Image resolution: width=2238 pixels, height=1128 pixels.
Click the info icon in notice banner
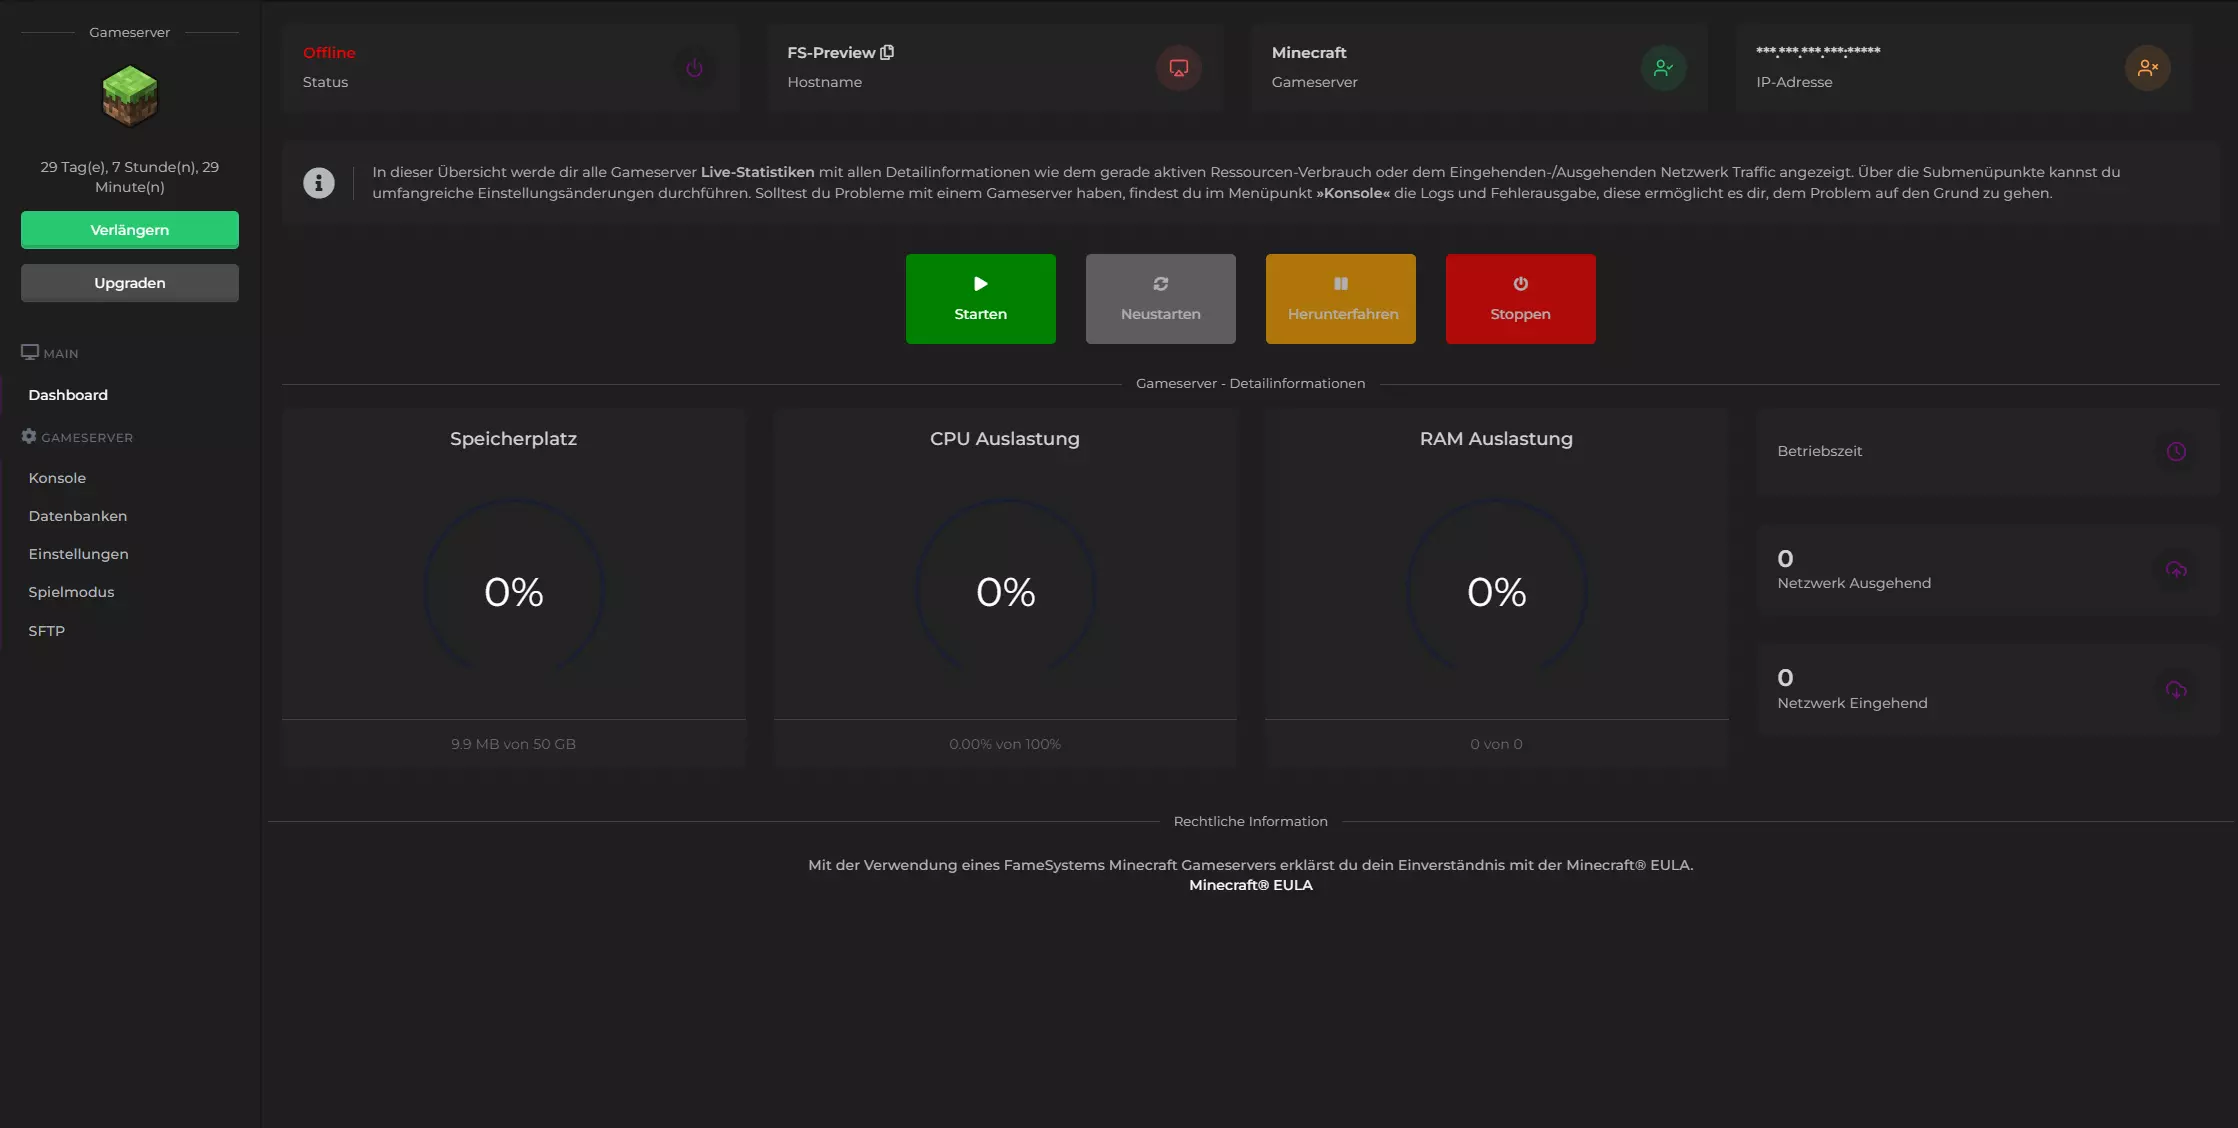pyautogui.click(x=319, y=183)
